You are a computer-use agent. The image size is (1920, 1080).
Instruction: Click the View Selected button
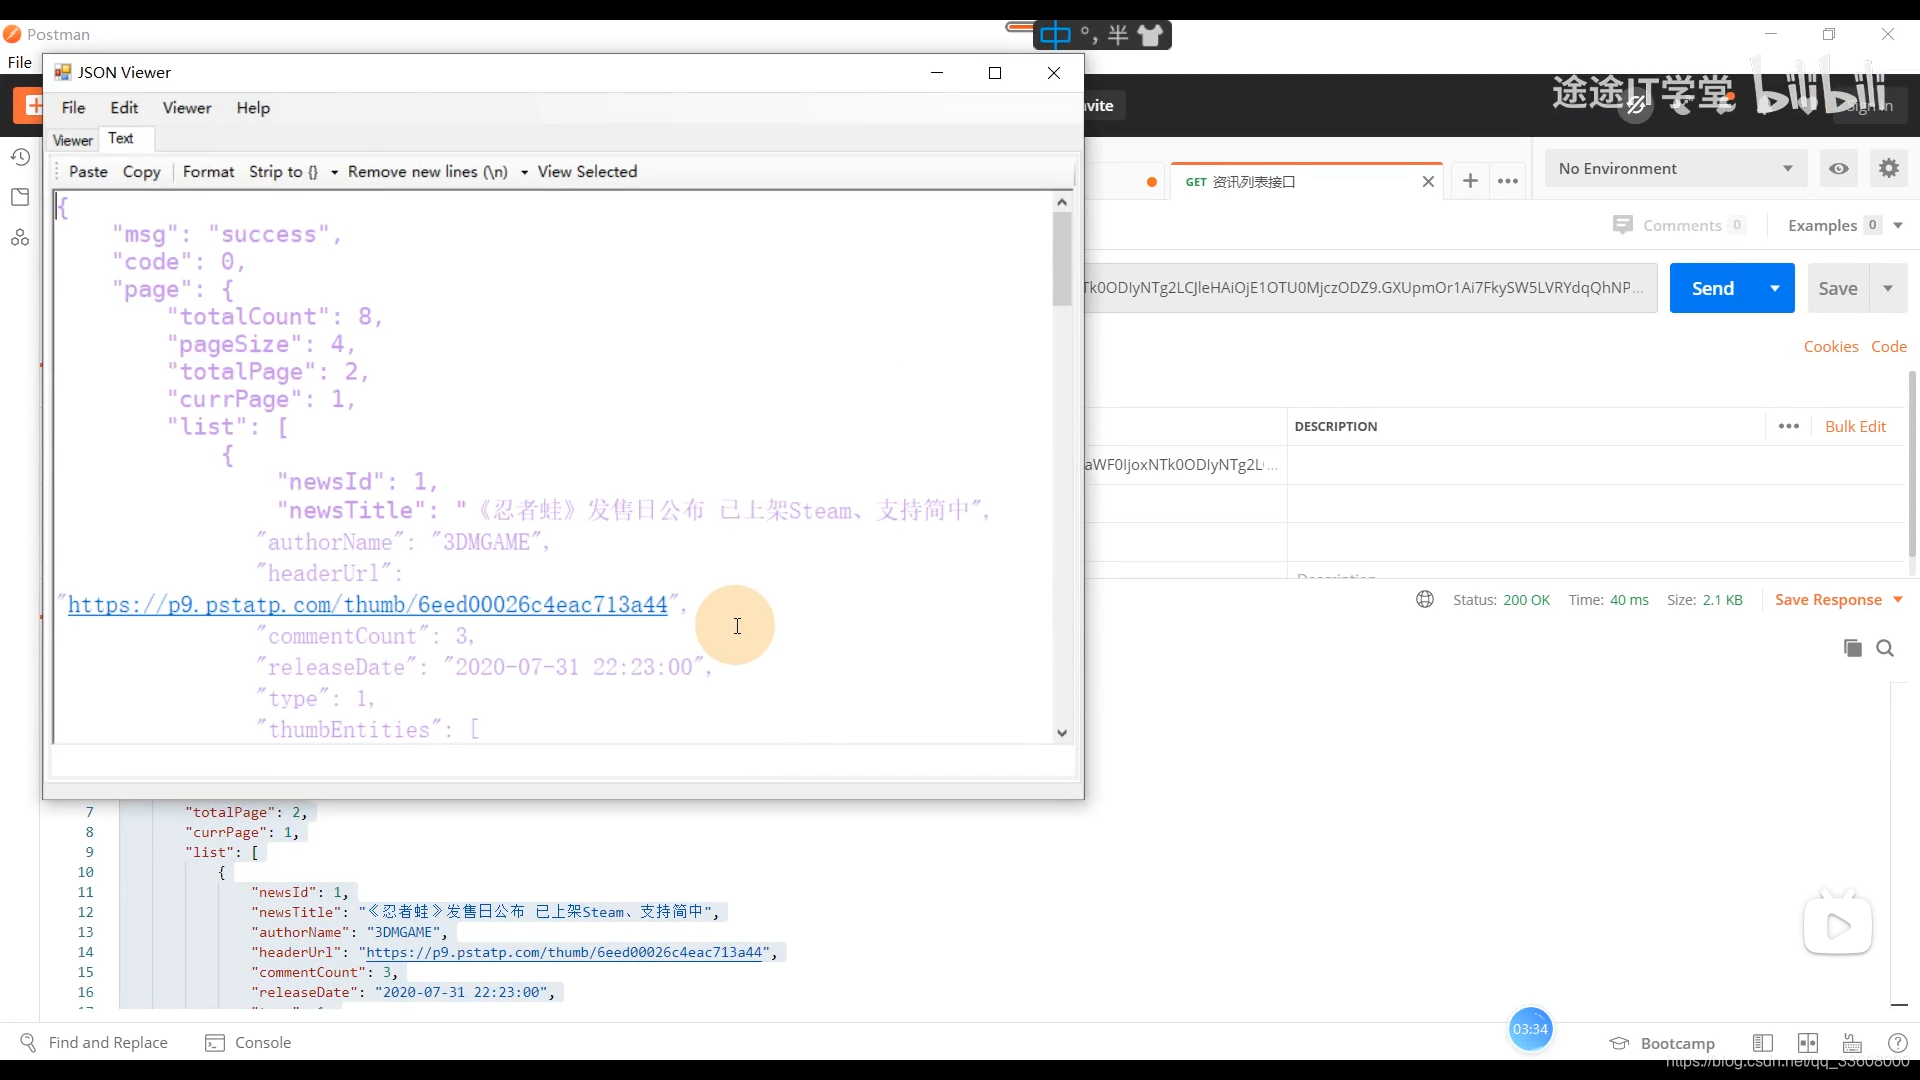587,171
